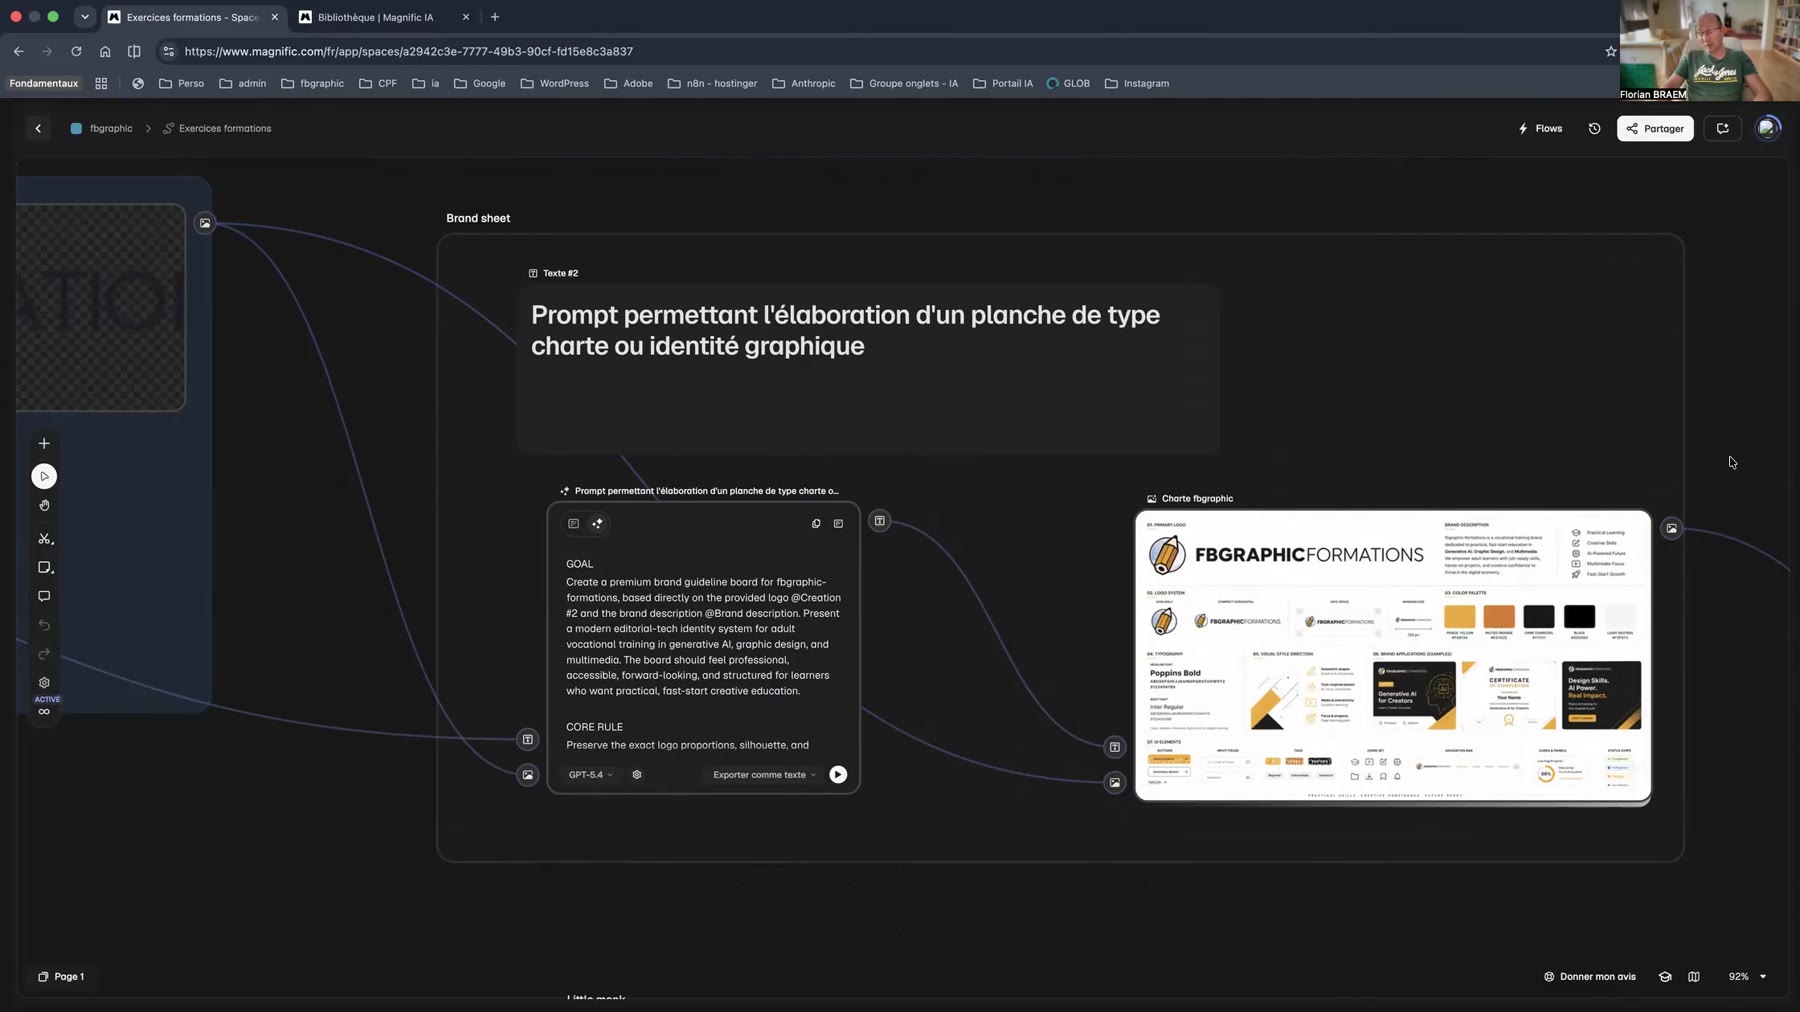This screenshot has width=1800, height=1012.
Task: Click Charte fbgraphic image input port
Action: coord(1115,783)
